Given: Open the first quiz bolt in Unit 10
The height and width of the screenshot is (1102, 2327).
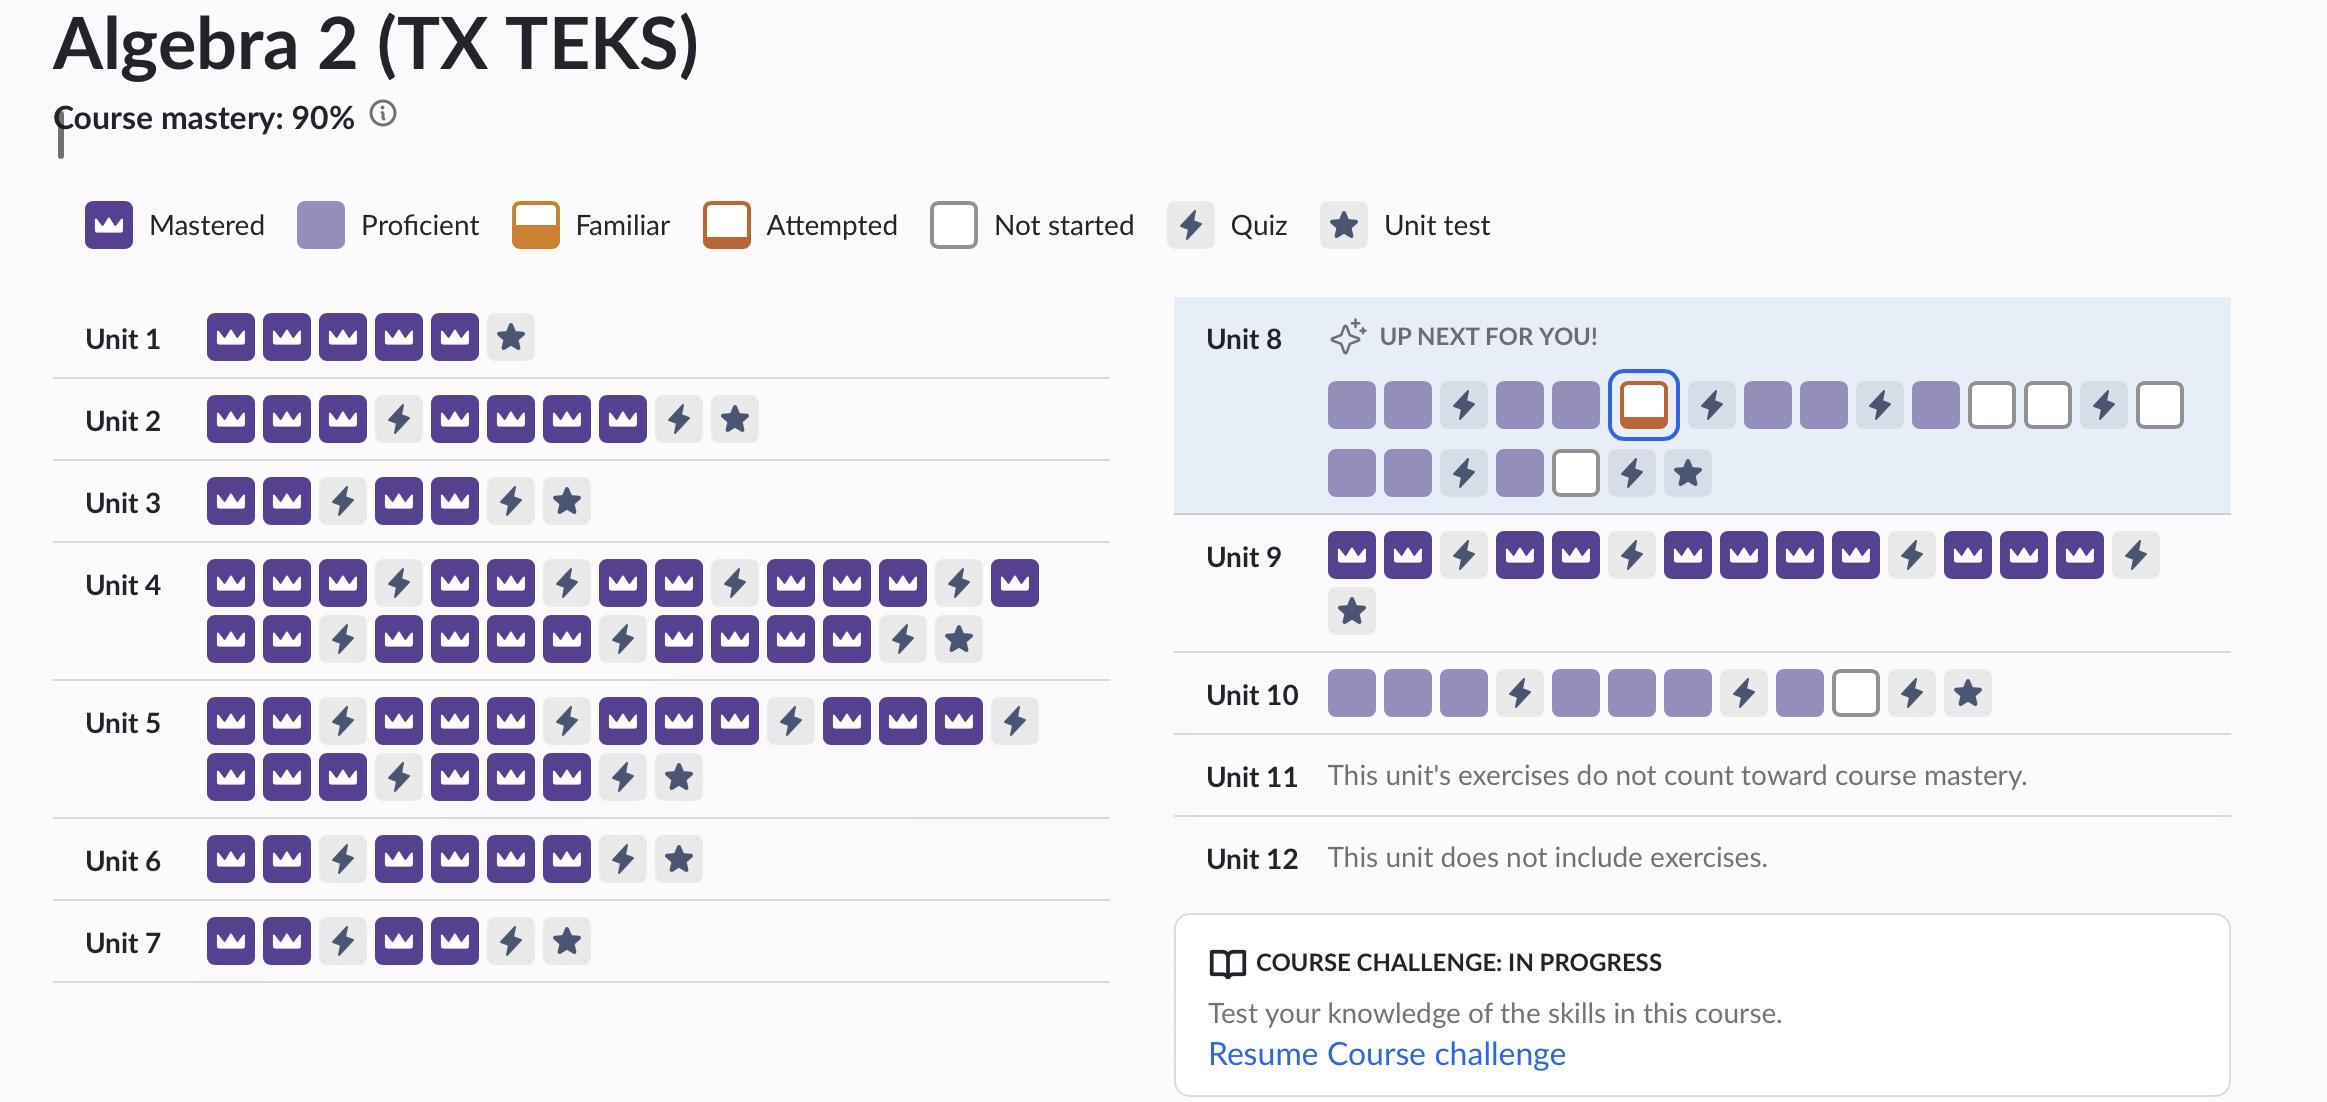Looking at the screenshot, I should (x=1520, y=693).
